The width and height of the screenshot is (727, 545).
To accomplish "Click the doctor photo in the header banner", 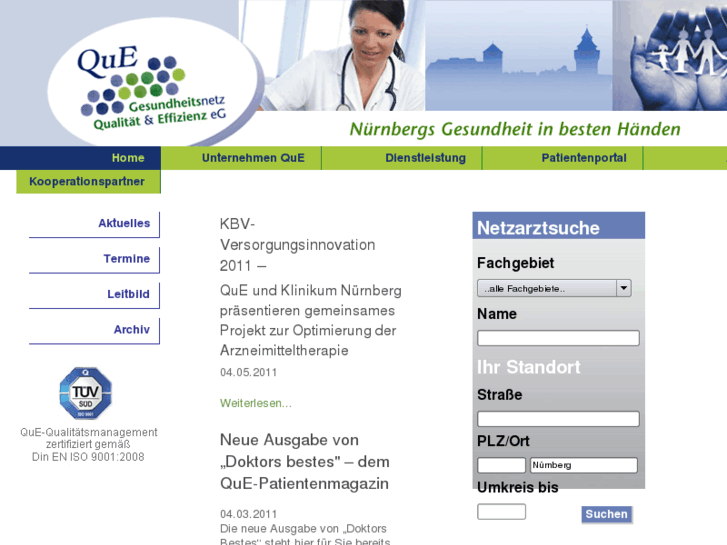I will [x=342, y=55].
